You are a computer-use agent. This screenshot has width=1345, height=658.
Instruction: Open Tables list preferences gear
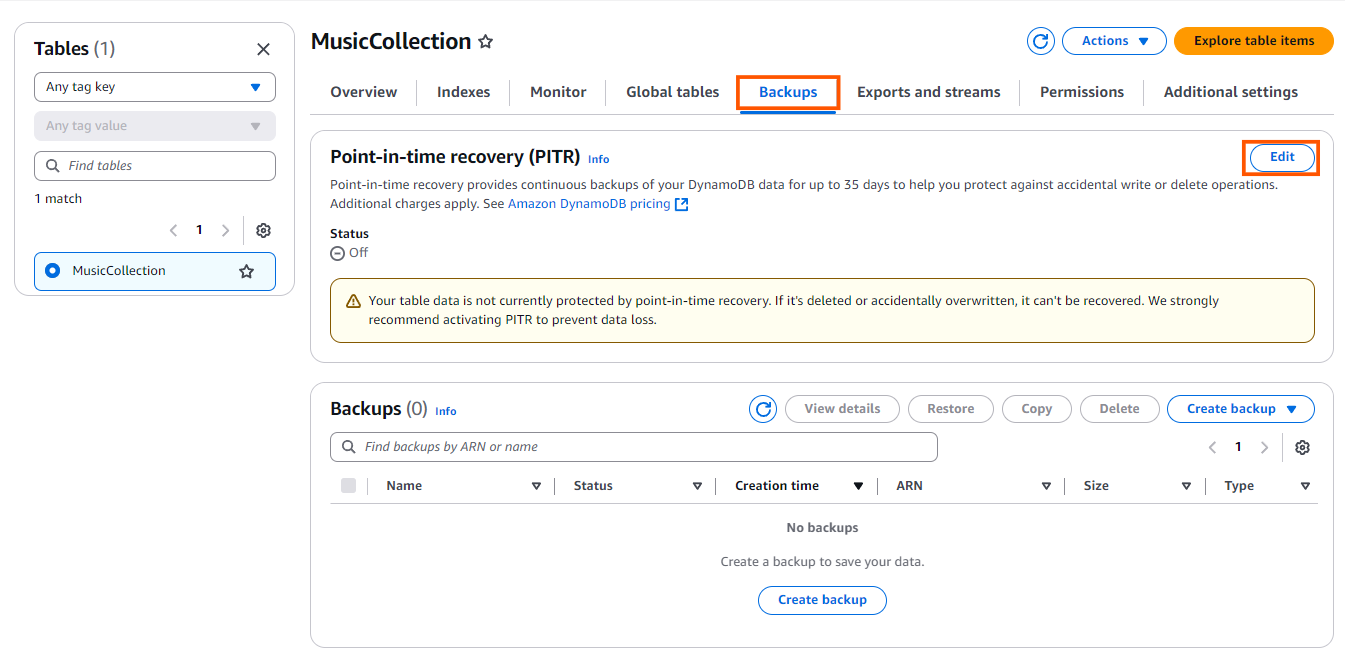coord(263,230)
